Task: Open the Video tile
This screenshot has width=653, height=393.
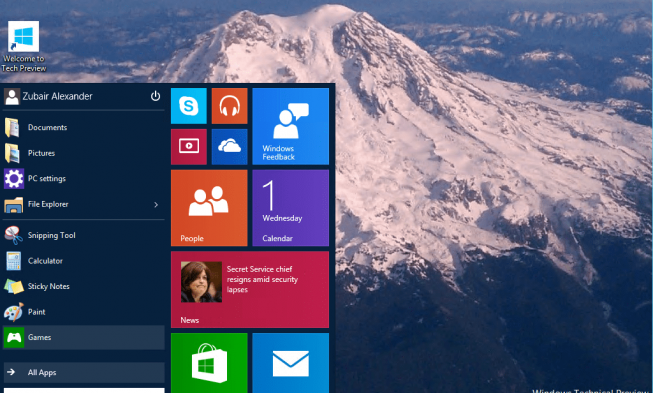Action: [189, 147]
